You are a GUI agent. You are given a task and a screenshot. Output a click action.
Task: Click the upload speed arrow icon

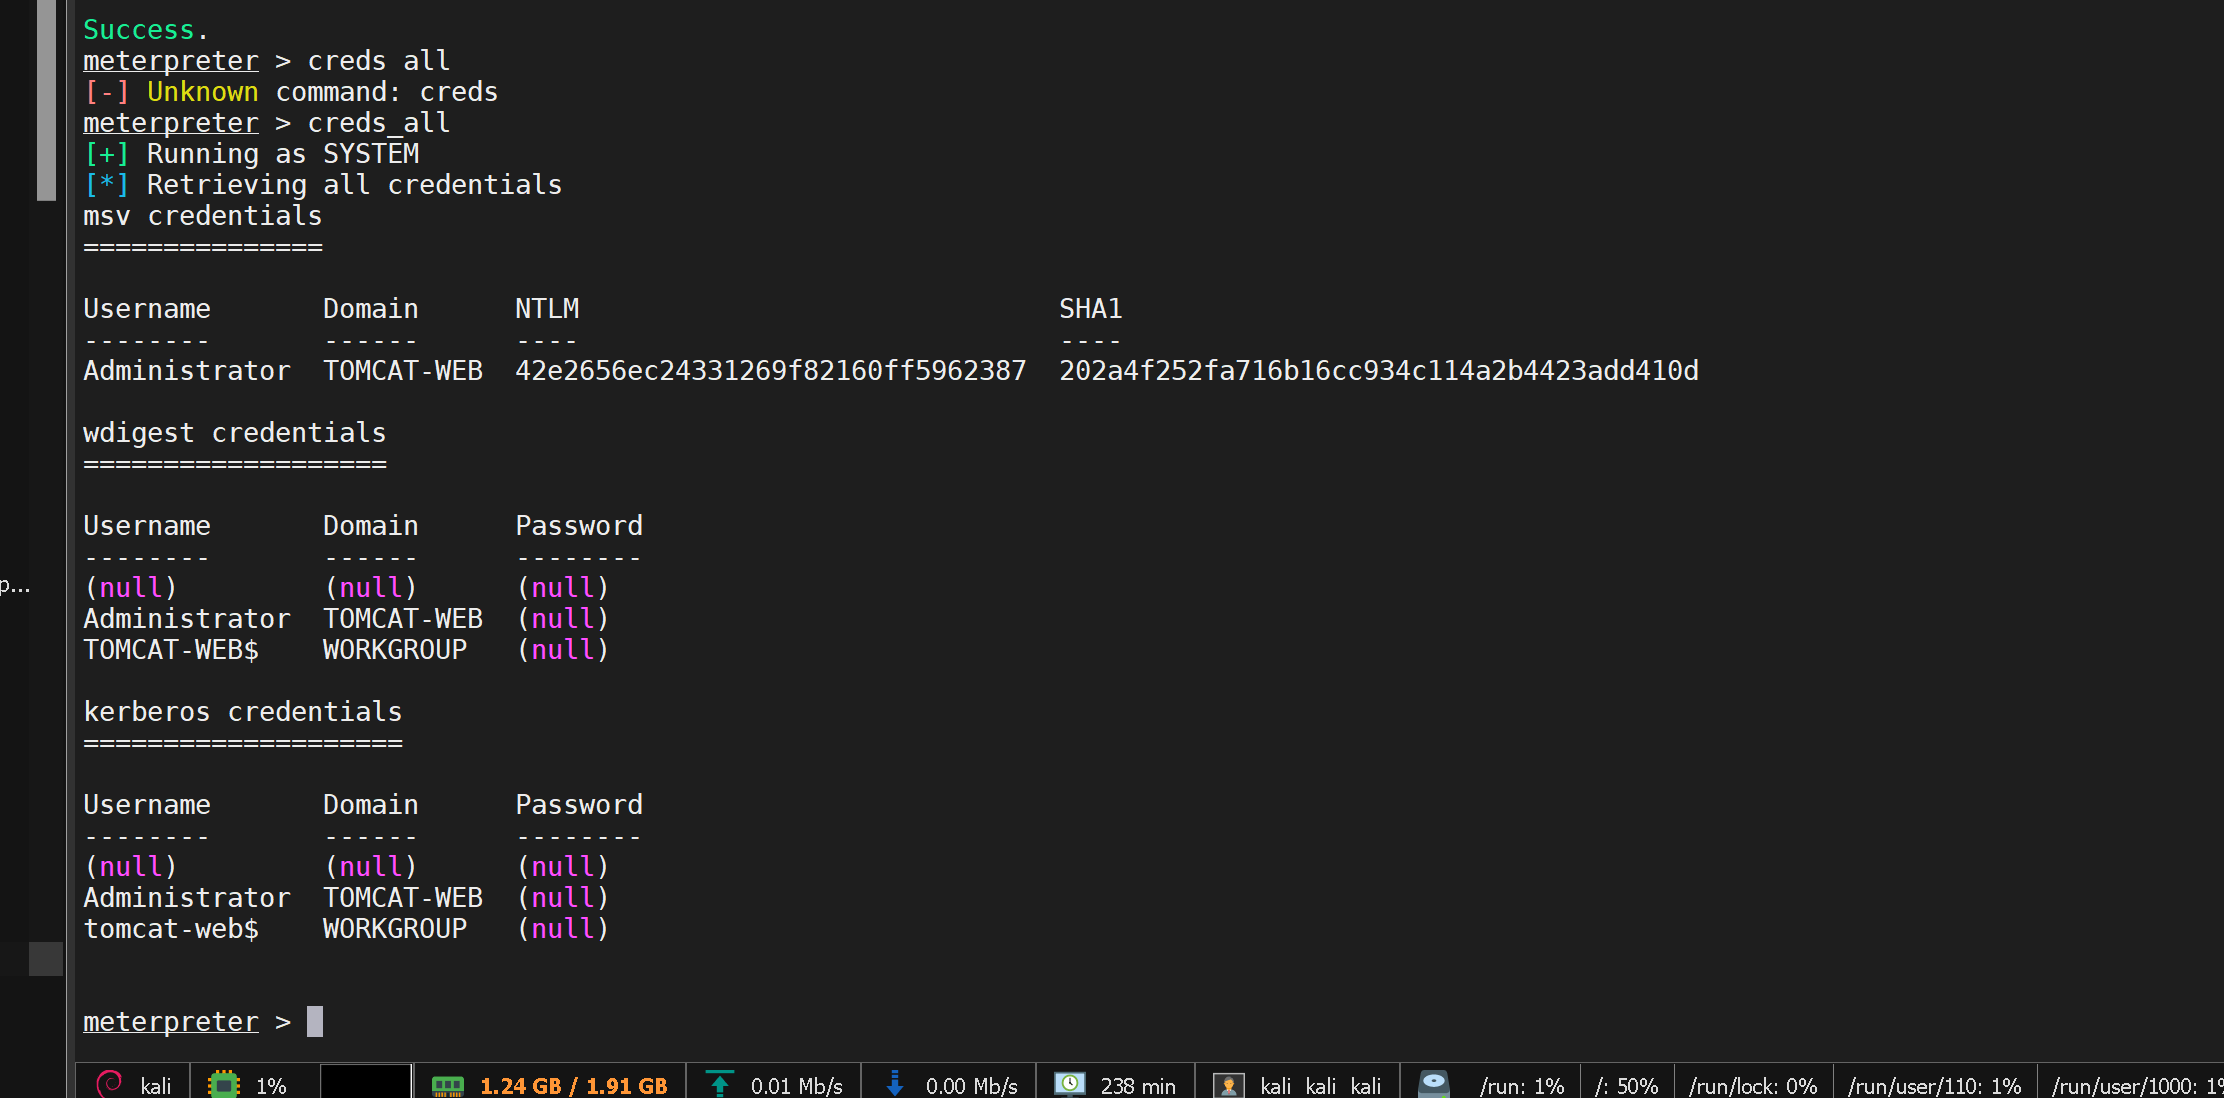719,1084
